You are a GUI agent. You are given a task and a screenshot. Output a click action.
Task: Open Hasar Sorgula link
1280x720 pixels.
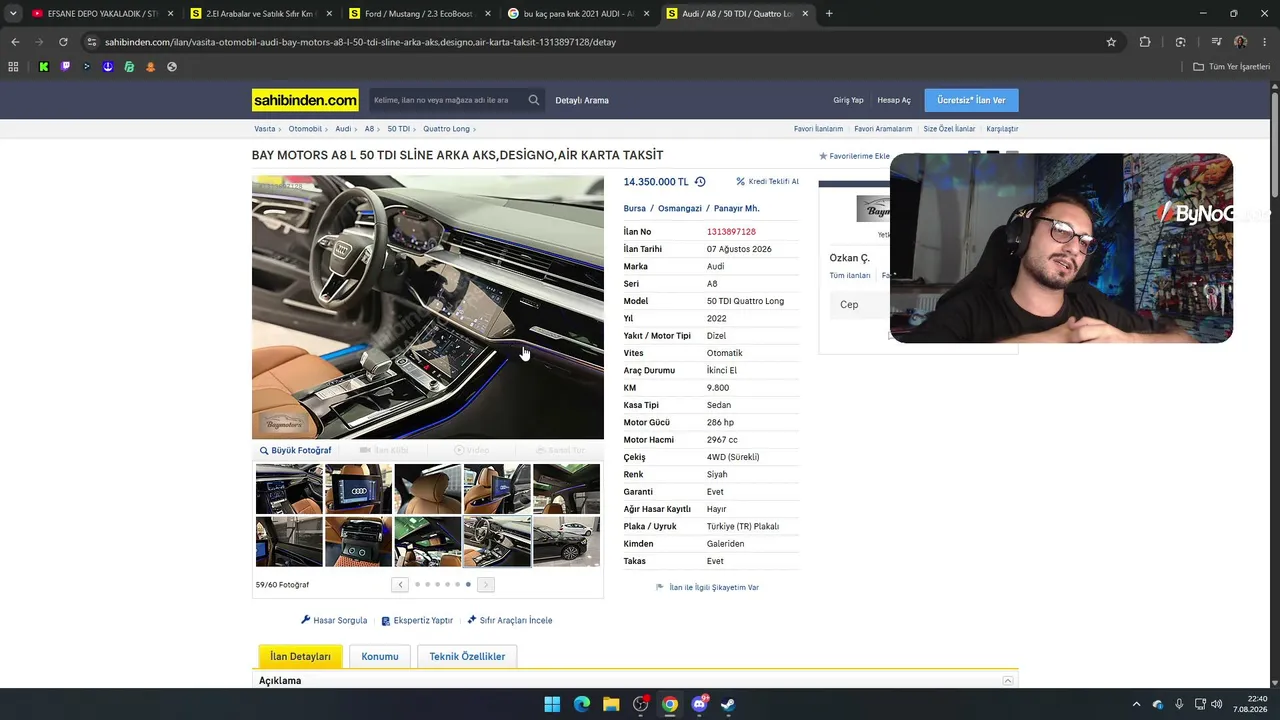click(x=334, y=620)
